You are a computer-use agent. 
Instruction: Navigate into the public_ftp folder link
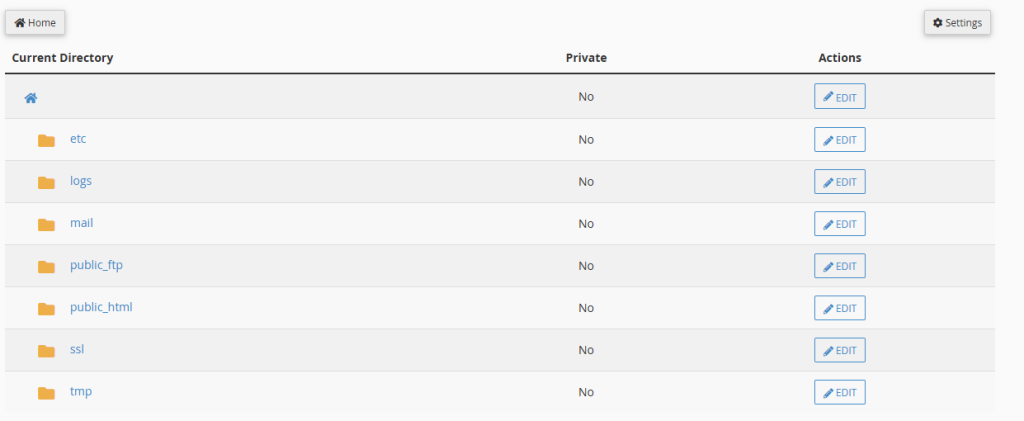tap(97, 266)
